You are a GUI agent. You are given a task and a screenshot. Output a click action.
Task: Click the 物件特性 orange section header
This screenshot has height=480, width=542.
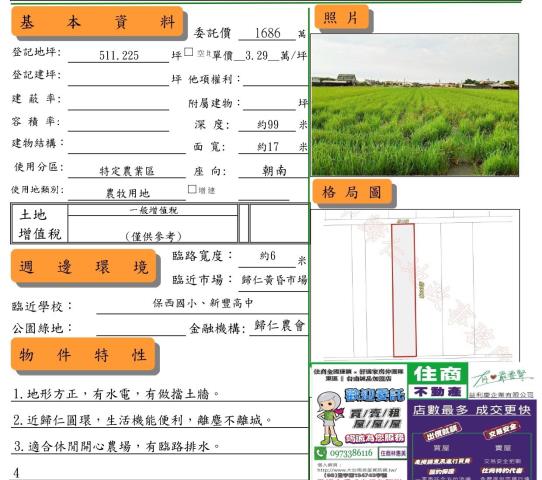point(83,355)
